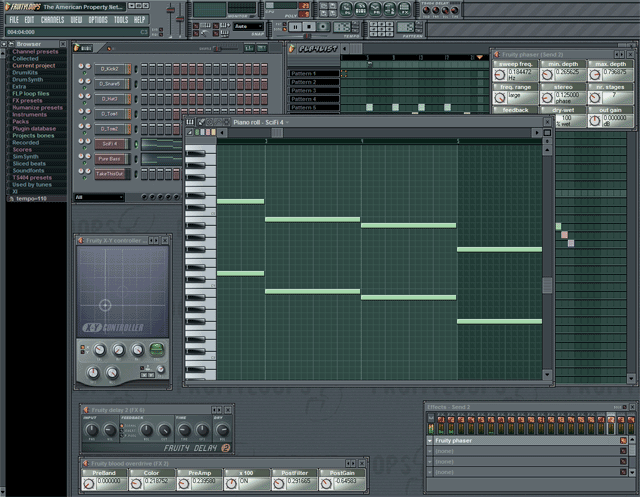Click piano roll vertical scroll down arrow
The image size is (640, 497).
(x=547, y=374)
